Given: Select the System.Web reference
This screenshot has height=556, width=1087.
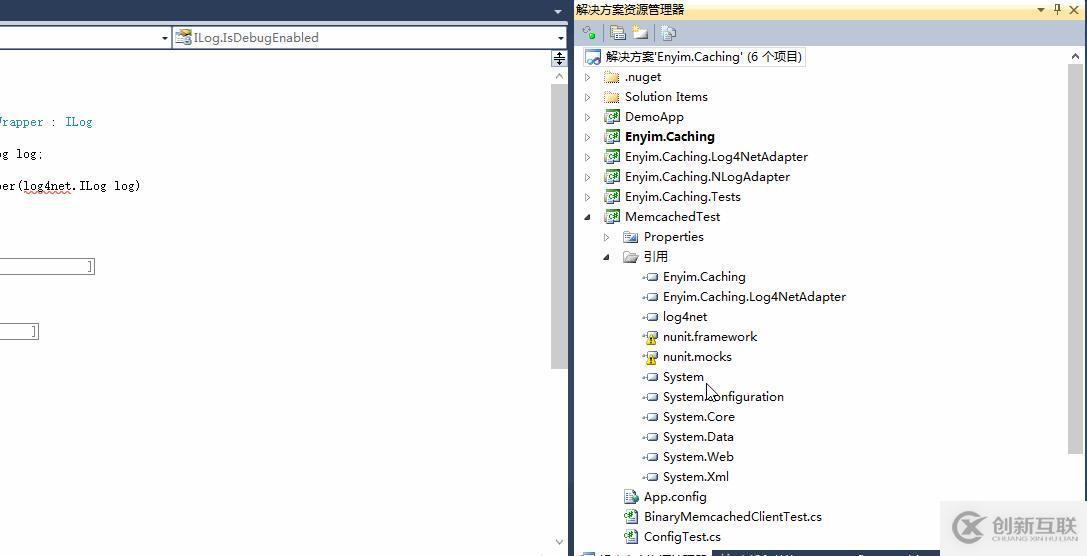Looking at the screenshot, I should (x=698, y=457).
